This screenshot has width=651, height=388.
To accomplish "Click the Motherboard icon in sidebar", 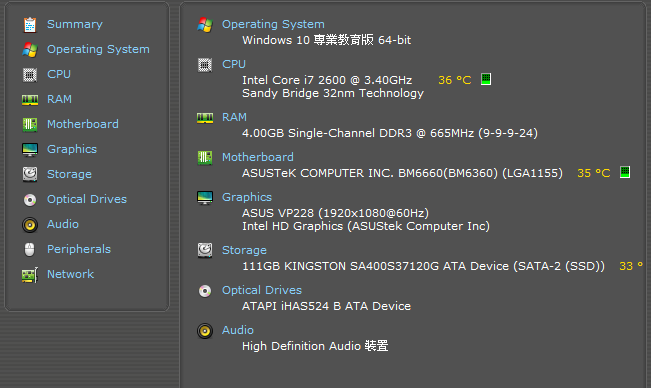I will [x=29, y=124].
